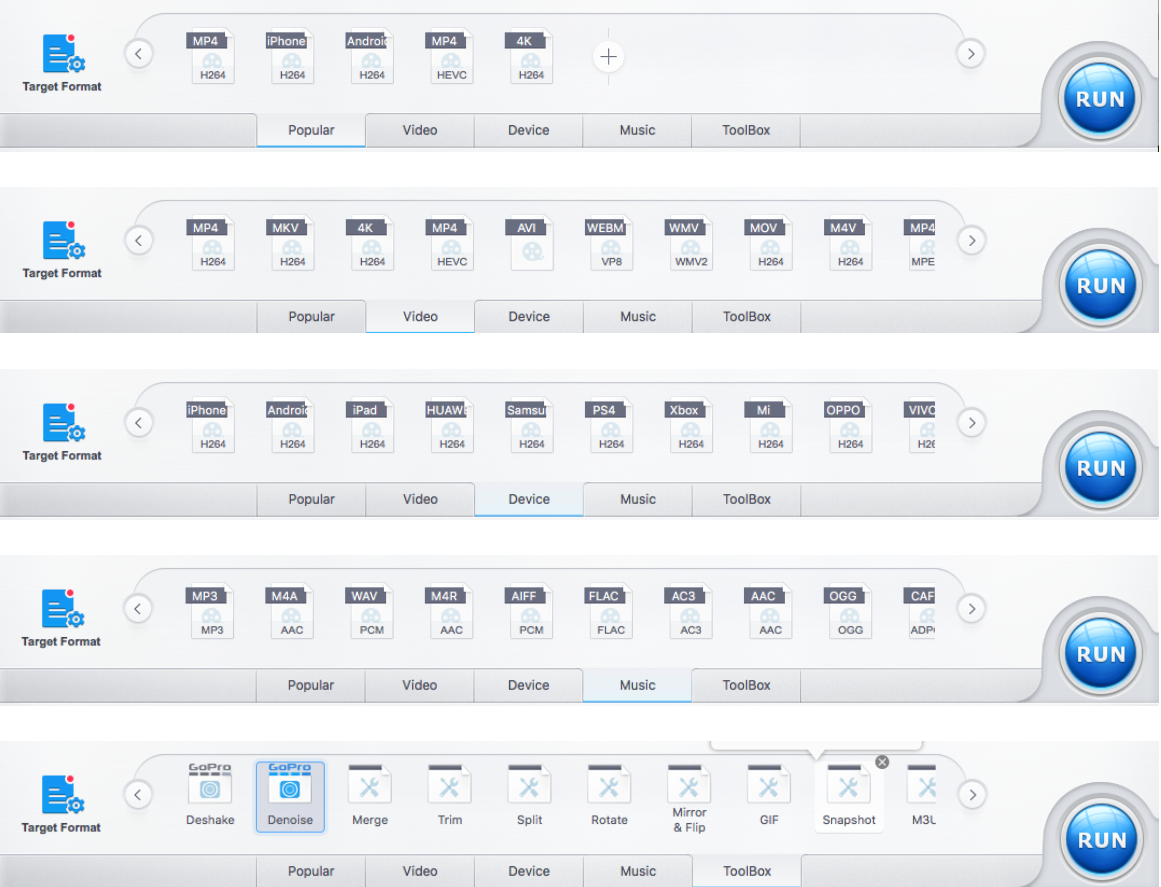Select the Mi device profile

(770, 426)
